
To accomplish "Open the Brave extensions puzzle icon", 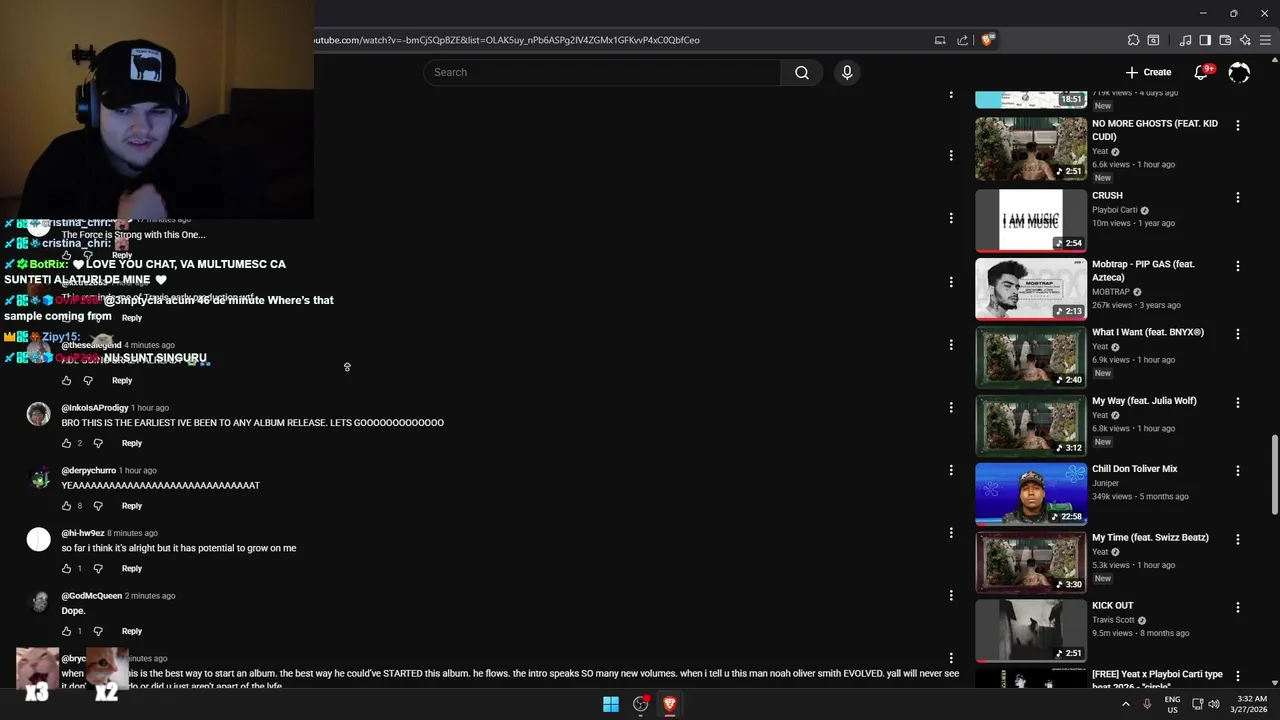I will coord(1133,40).
